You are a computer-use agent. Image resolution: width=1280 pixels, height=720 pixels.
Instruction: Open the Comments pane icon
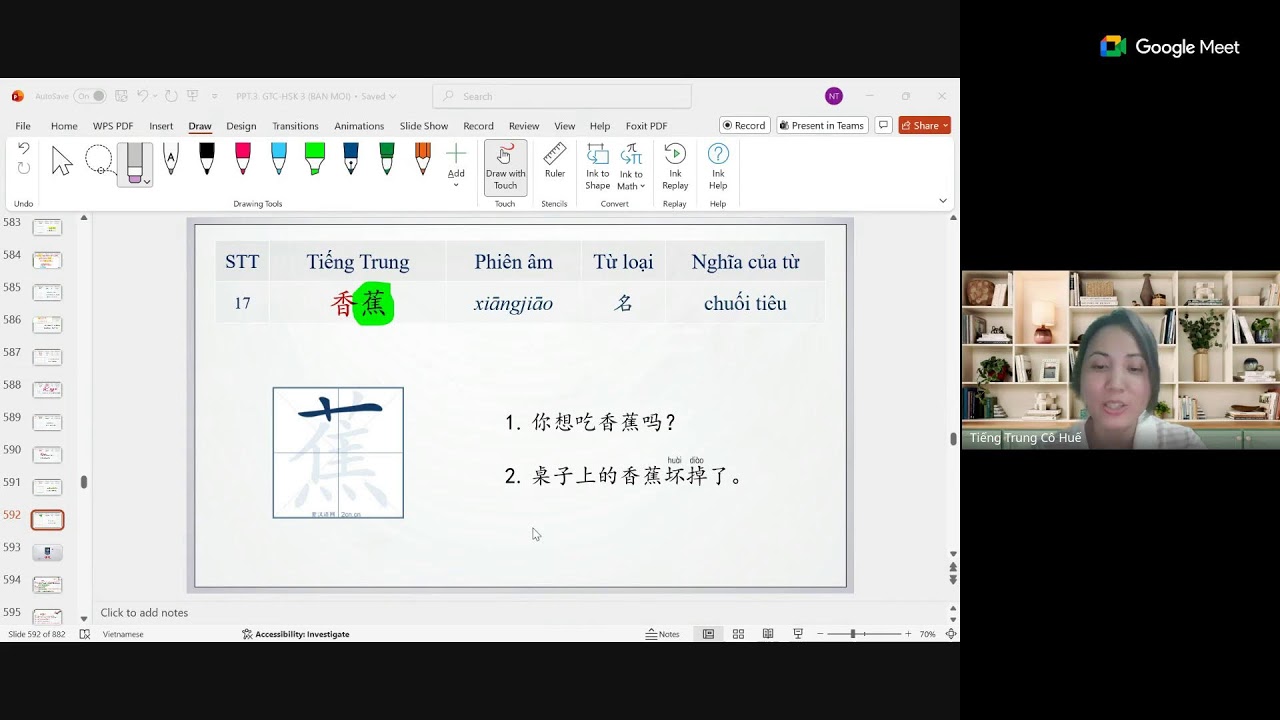883,125
